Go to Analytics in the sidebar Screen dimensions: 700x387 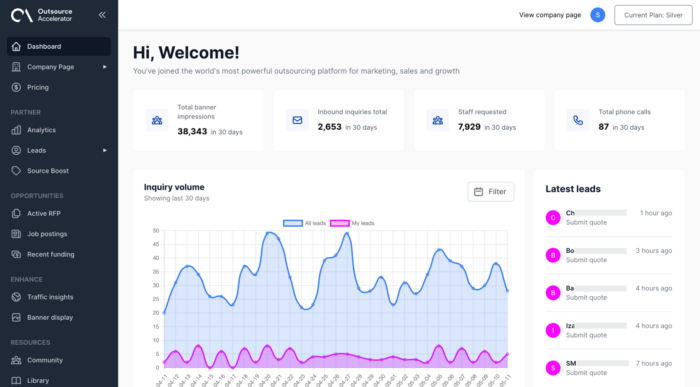[x=59, y=130]
